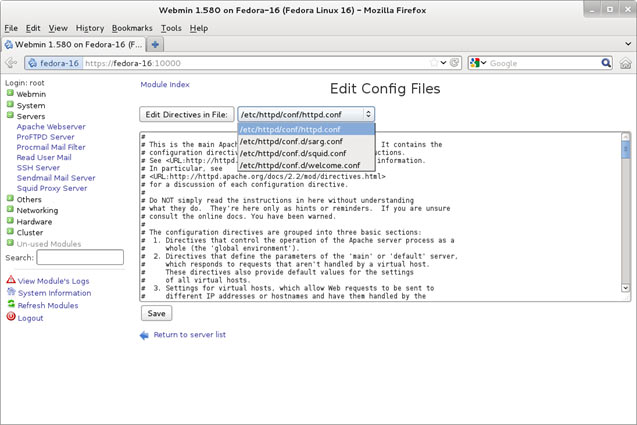Open the URL history dropdown arrow
637x425 pixels.
443,63
